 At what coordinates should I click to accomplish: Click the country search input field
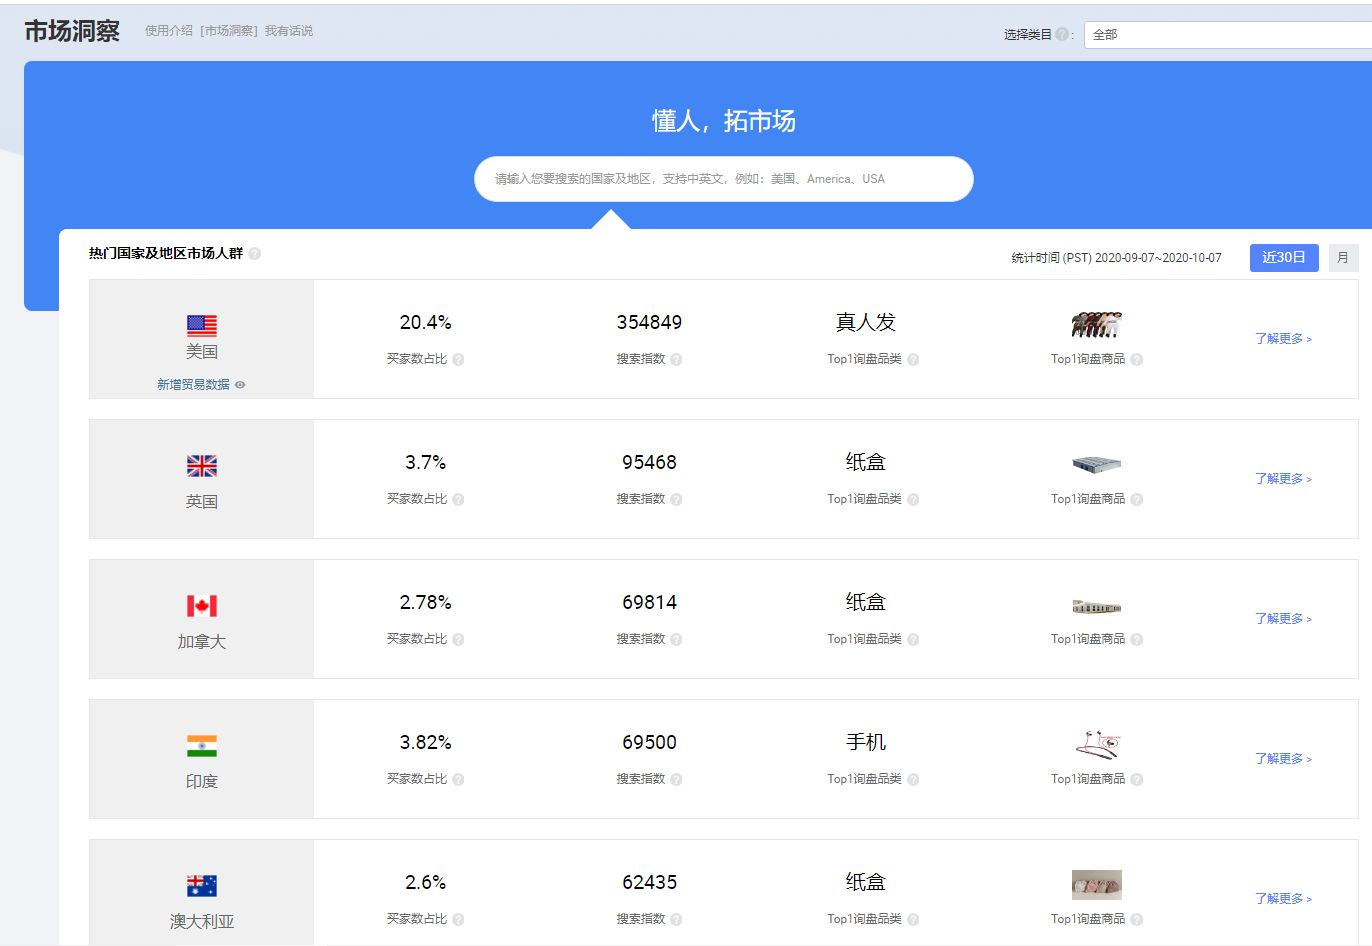pos(723,178)
